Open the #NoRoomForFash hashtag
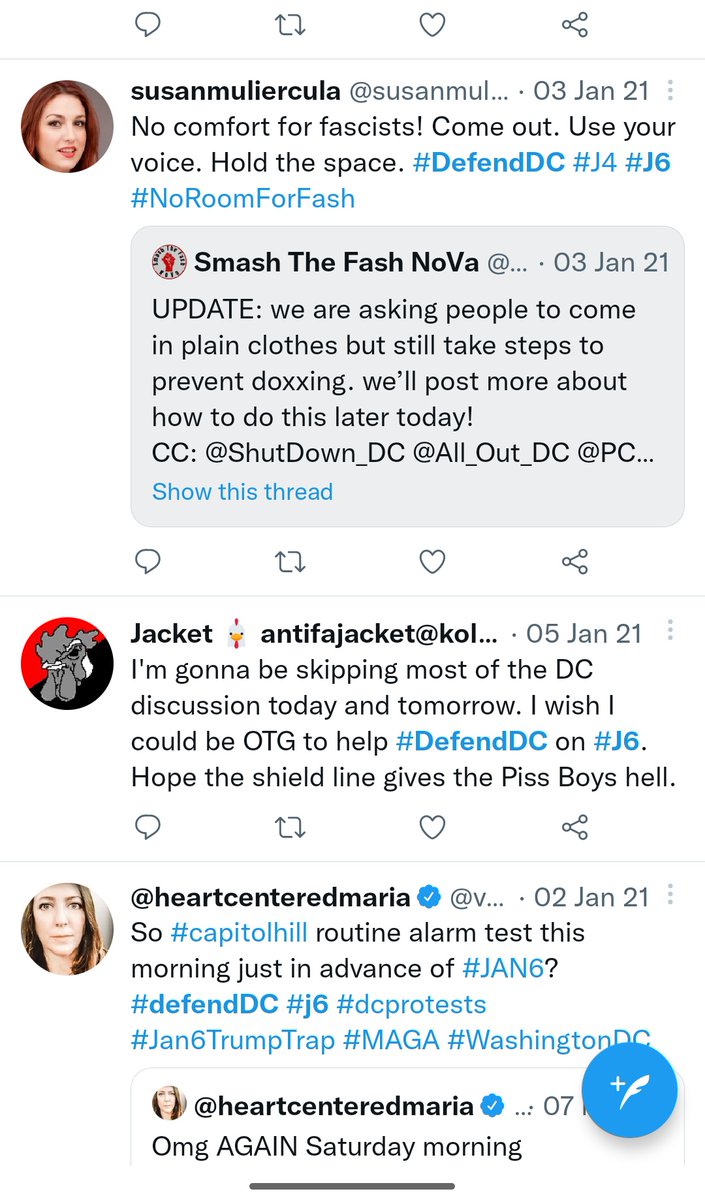Screen dimensions: 705x1200 point(243,198)
